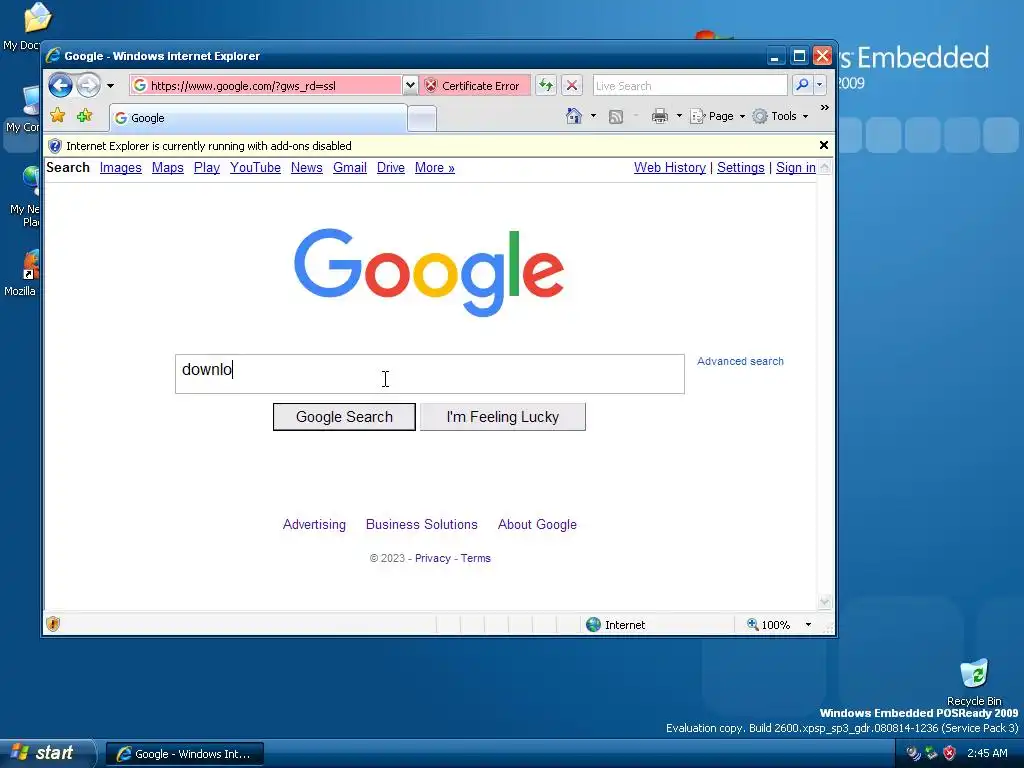Click status bar security shield icon
Screen dimensions: 1024x768
point(53,624)
